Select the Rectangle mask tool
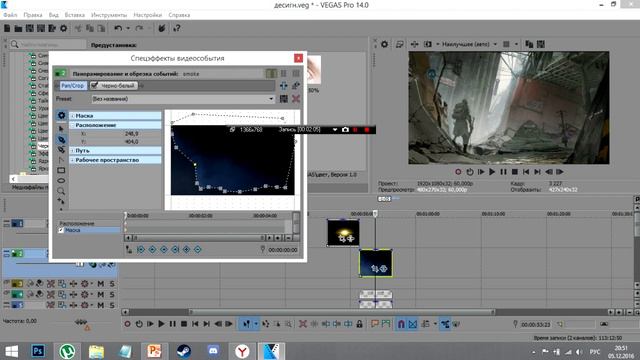The width and height of the screenshot is (640, 360). click(61, 170)
